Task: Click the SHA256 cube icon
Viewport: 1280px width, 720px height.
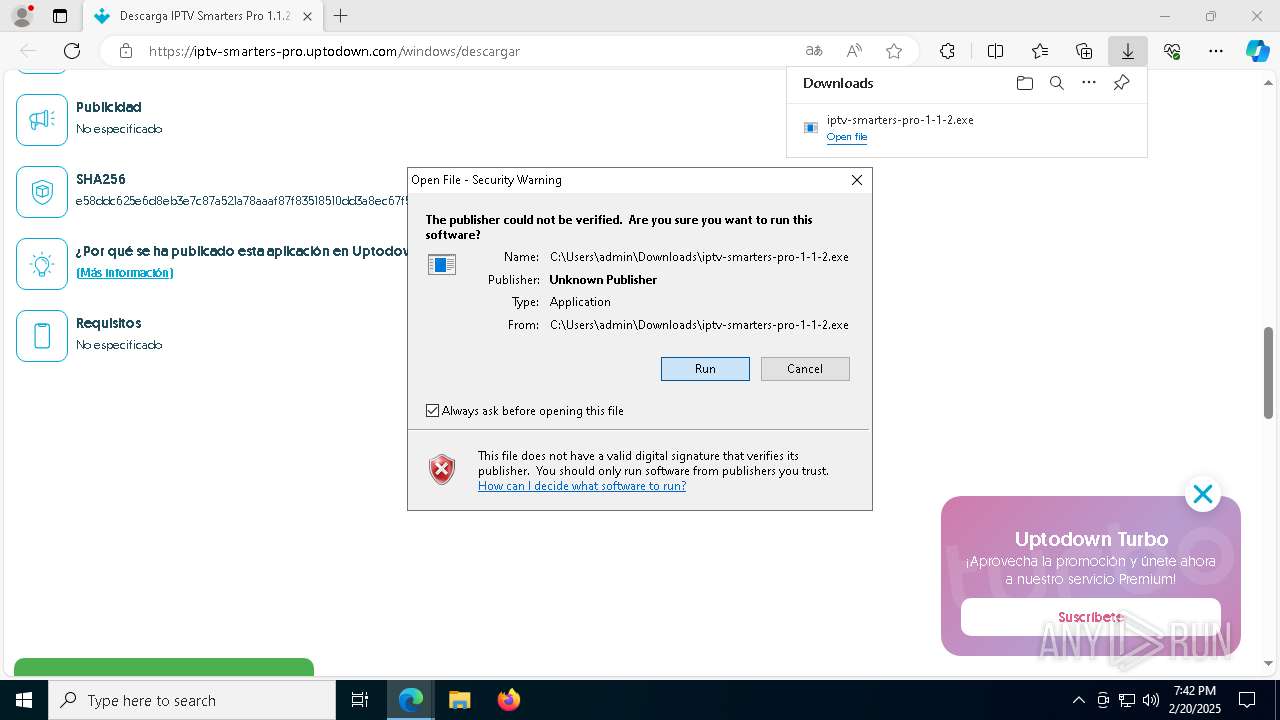Action: (x=42, y=192)
